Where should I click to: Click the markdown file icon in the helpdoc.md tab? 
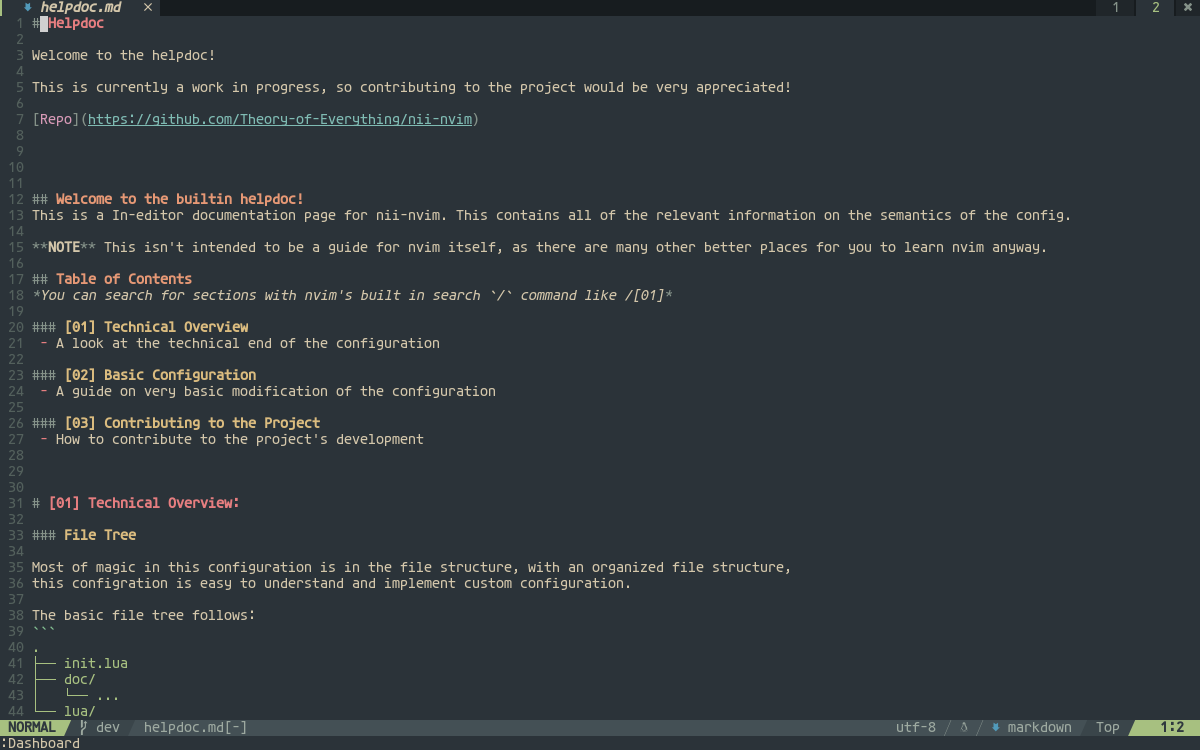pos(26,7)
